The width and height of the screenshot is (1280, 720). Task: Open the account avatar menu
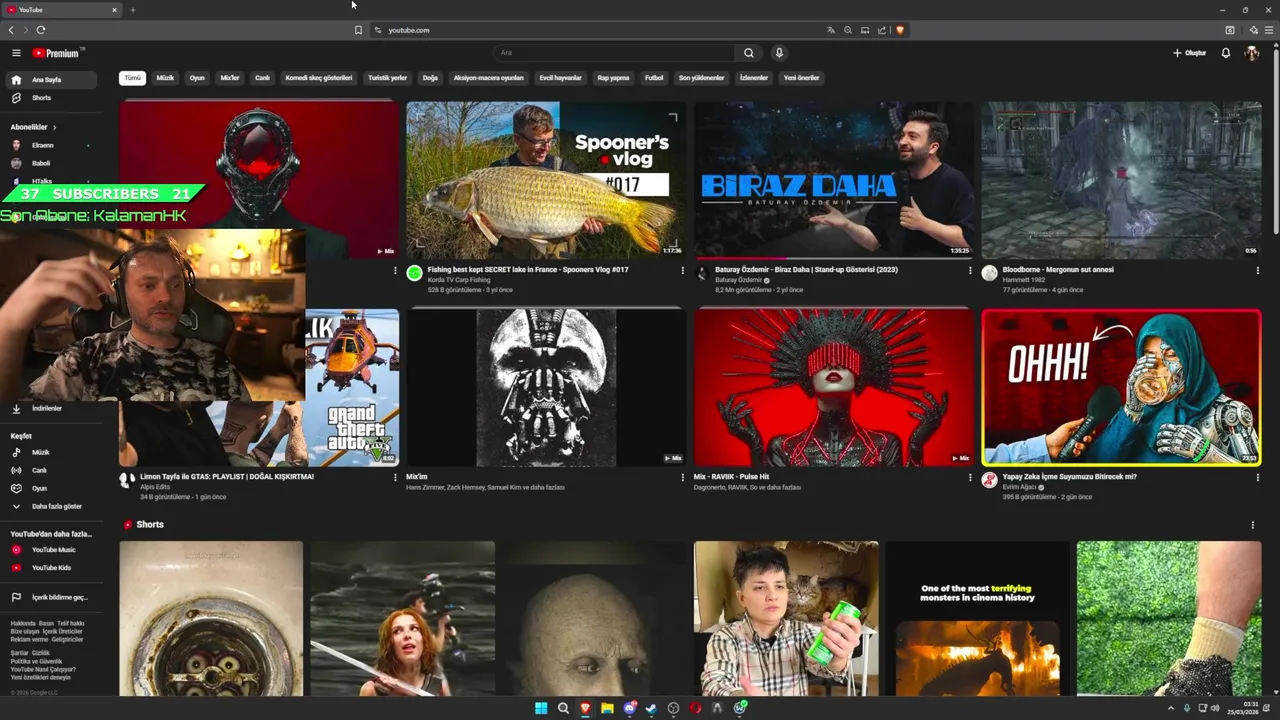(1252, 53)
